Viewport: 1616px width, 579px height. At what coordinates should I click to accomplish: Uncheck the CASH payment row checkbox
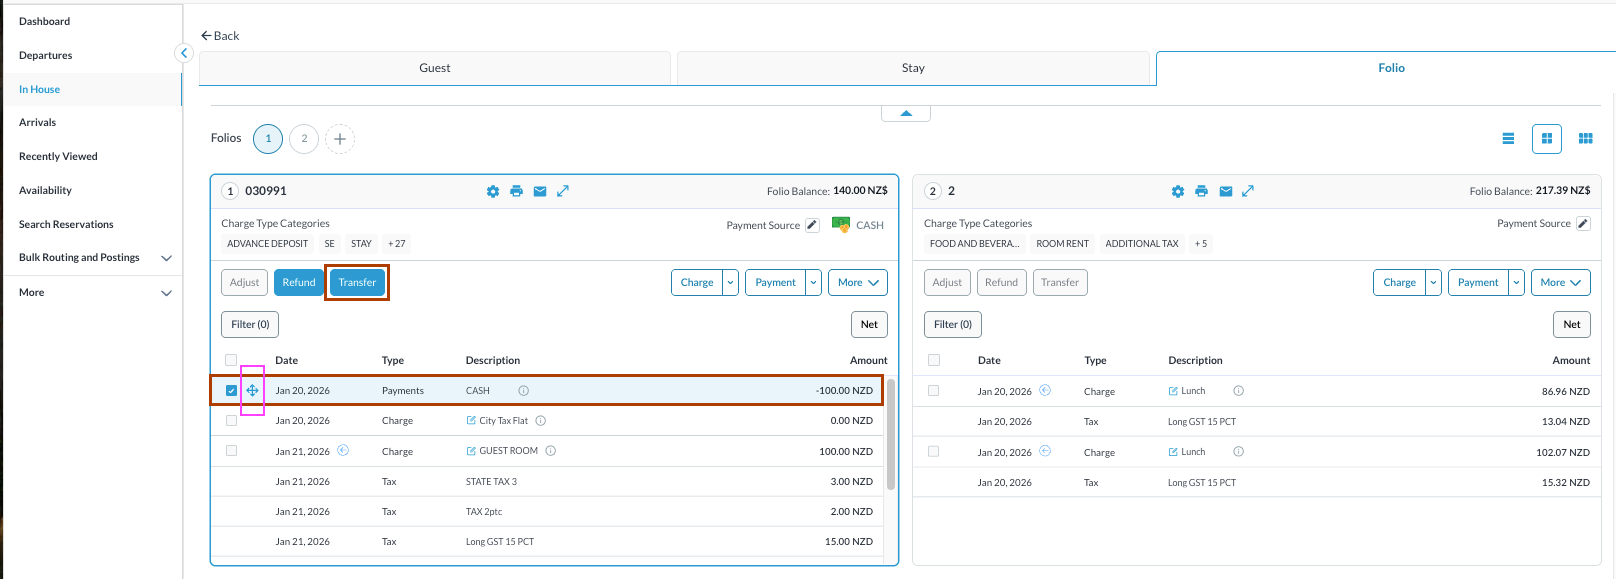[x=231, y=390]
